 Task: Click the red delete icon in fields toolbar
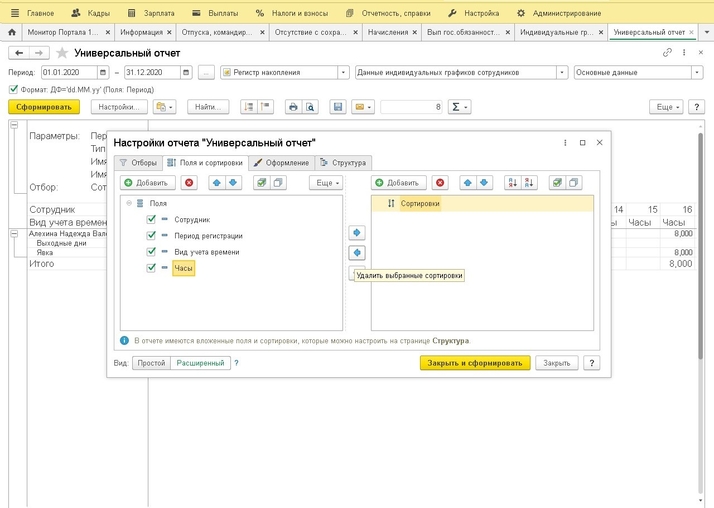click(x=190, y=183)
